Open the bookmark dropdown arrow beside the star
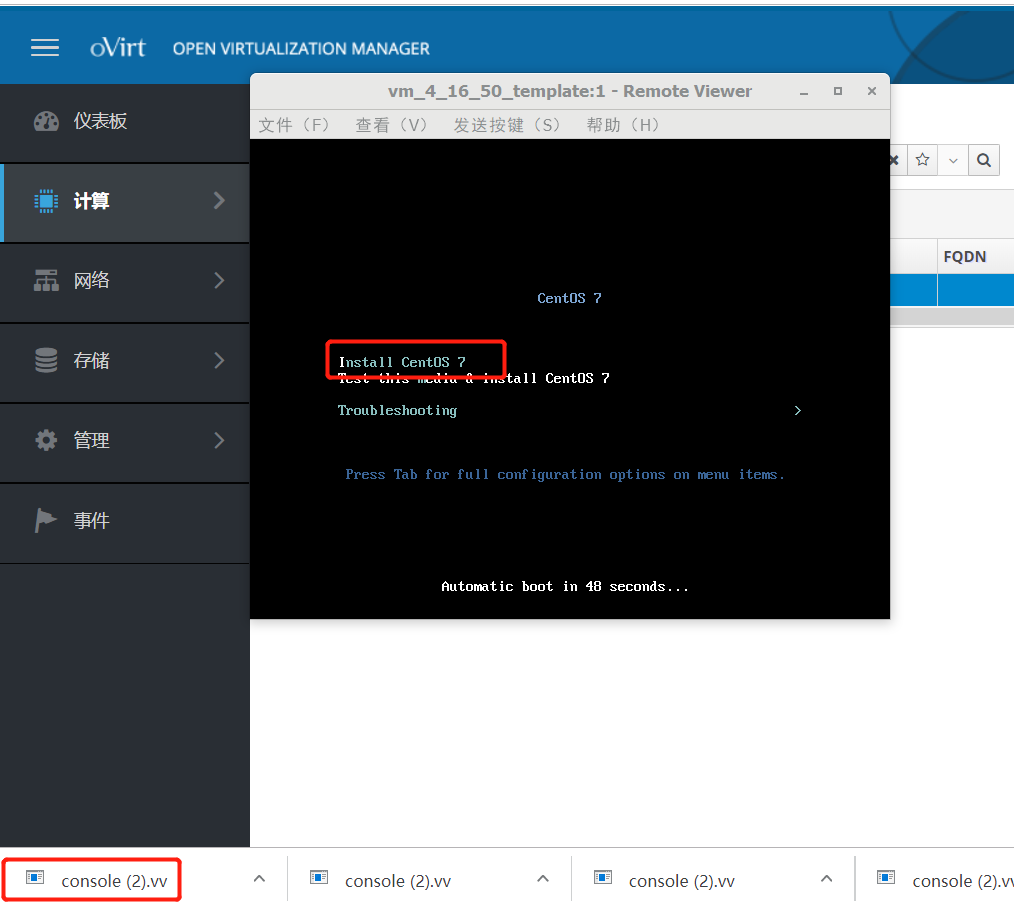 click(x=952, y=160)
